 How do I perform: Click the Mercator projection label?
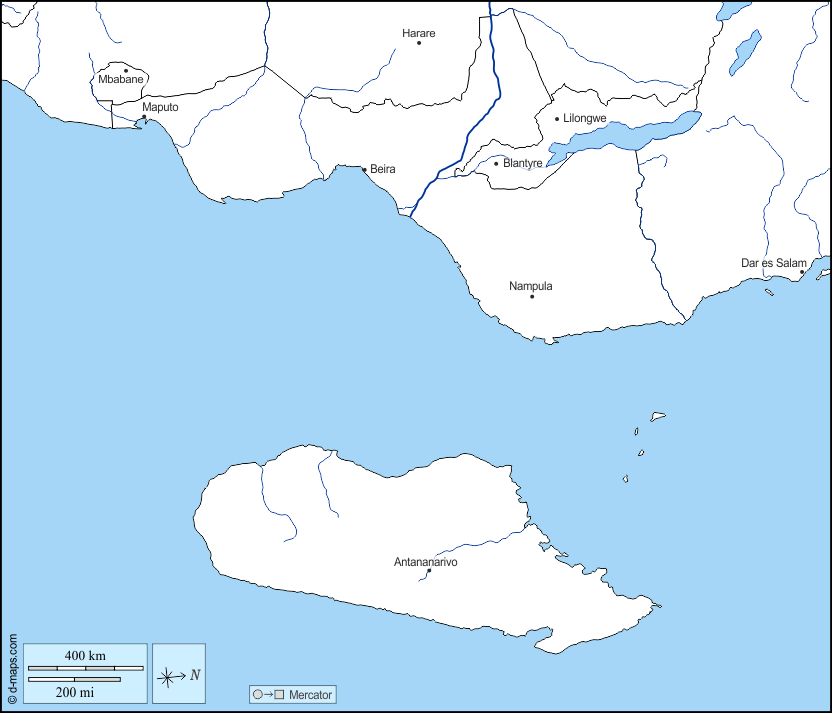(310, 694)
